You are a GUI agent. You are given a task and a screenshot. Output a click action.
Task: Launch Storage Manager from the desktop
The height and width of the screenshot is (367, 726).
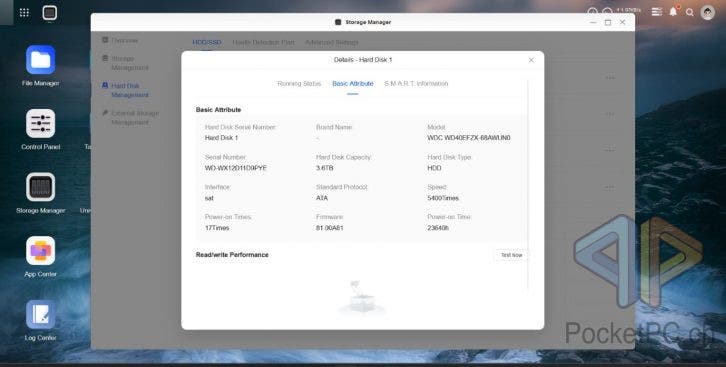(40, 187)
